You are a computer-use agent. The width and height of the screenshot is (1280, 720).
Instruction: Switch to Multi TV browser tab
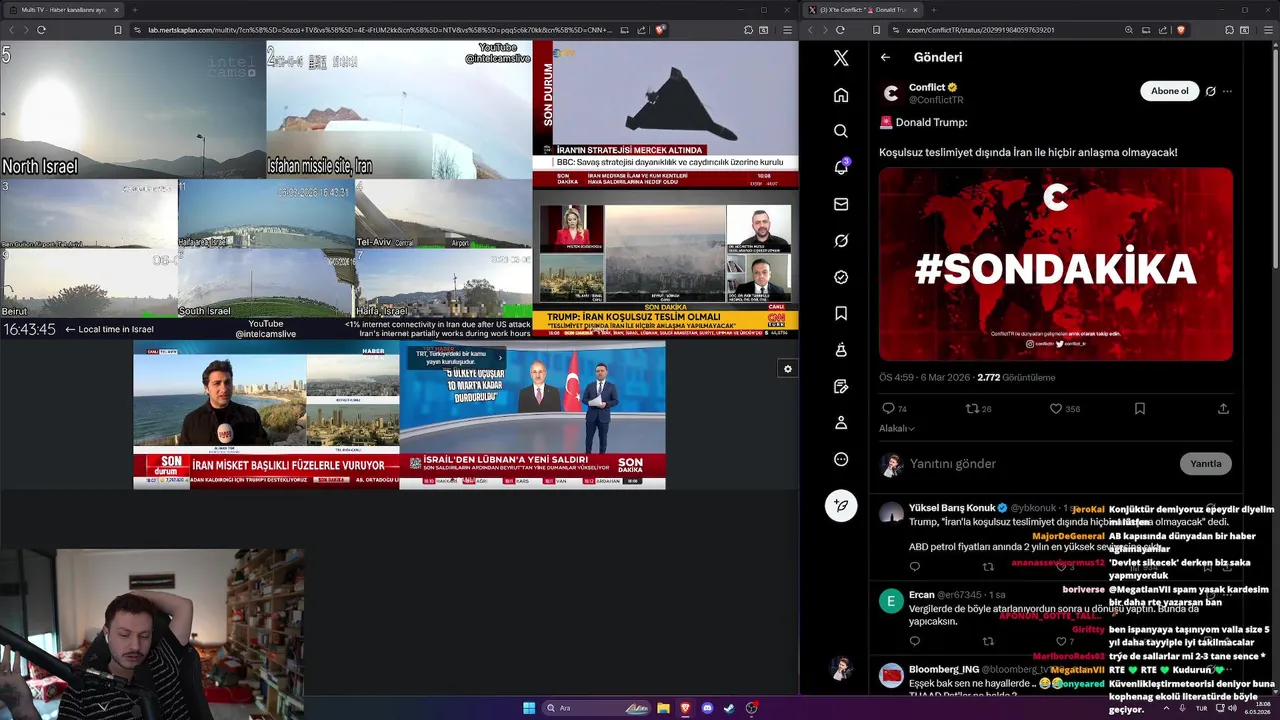[66, 10]
